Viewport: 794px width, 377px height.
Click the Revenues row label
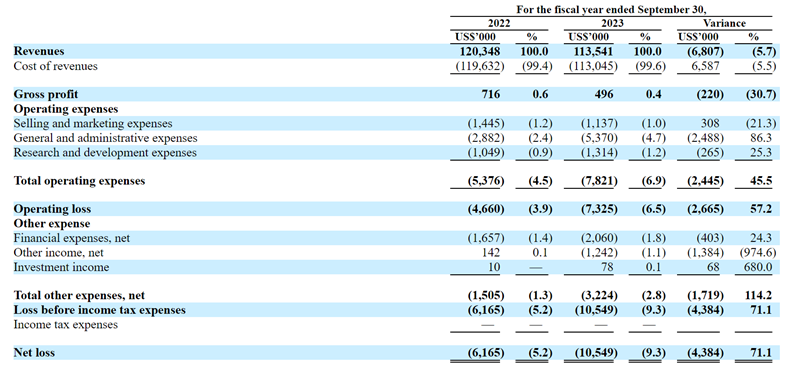click(x=39, y=51)
